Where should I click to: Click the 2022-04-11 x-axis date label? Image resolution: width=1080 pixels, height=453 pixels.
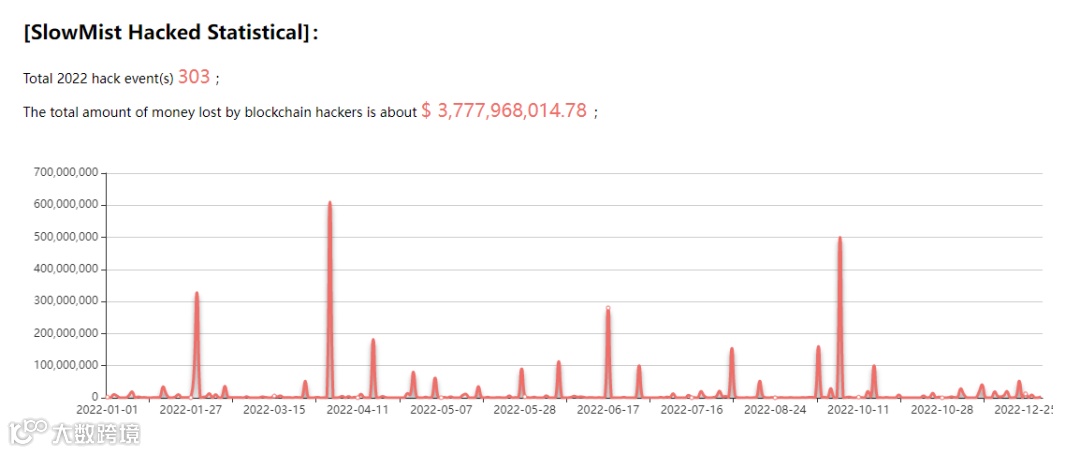point(357,410)
